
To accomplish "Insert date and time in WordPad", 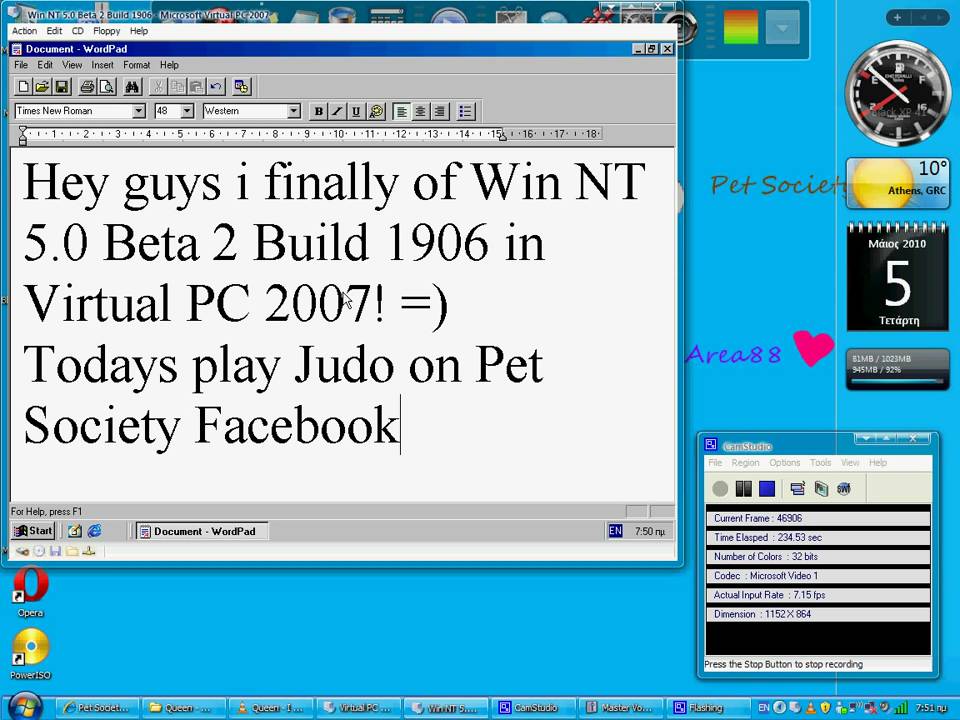I will point(242,87).
